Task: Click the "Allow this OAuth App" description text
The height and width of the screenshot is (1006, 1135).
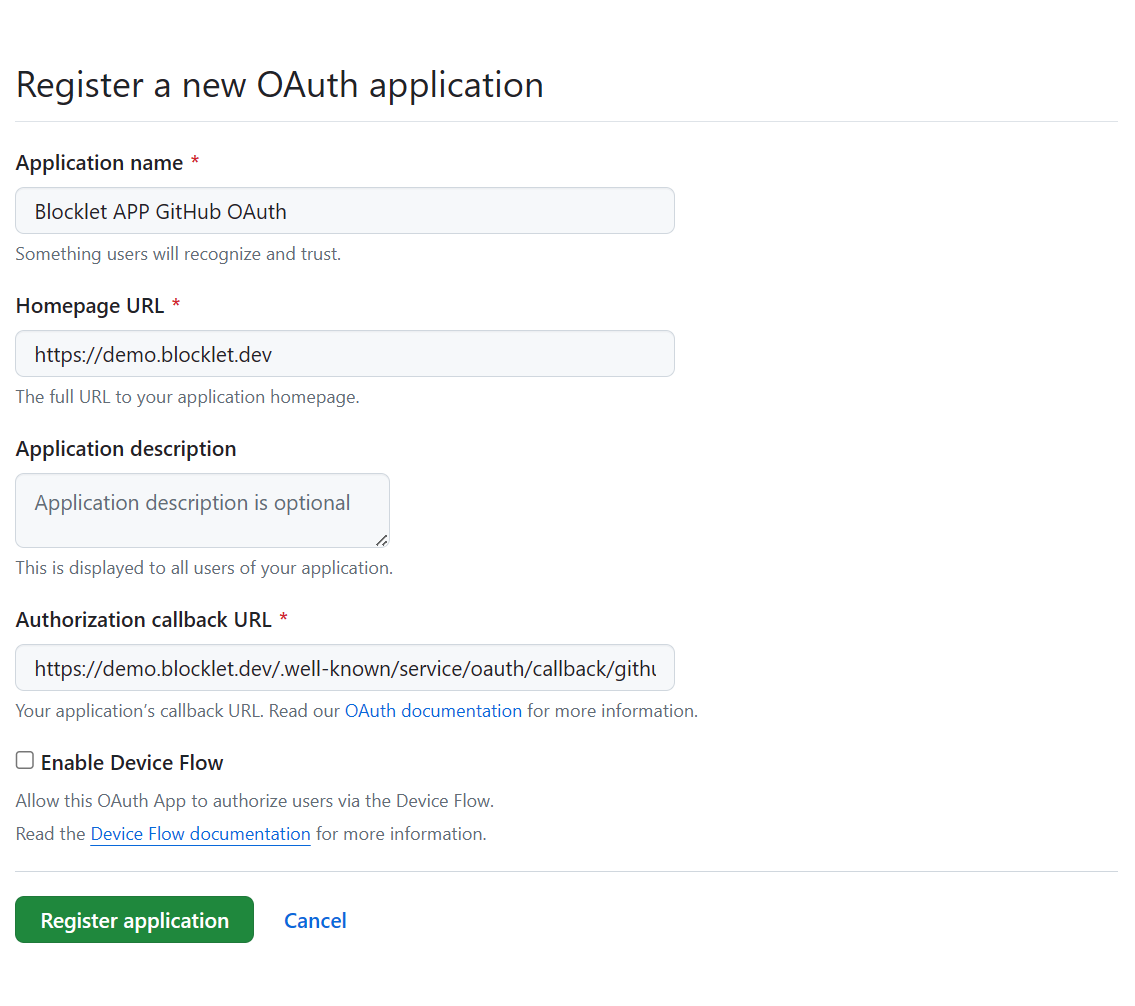Action: click(255, 801)
